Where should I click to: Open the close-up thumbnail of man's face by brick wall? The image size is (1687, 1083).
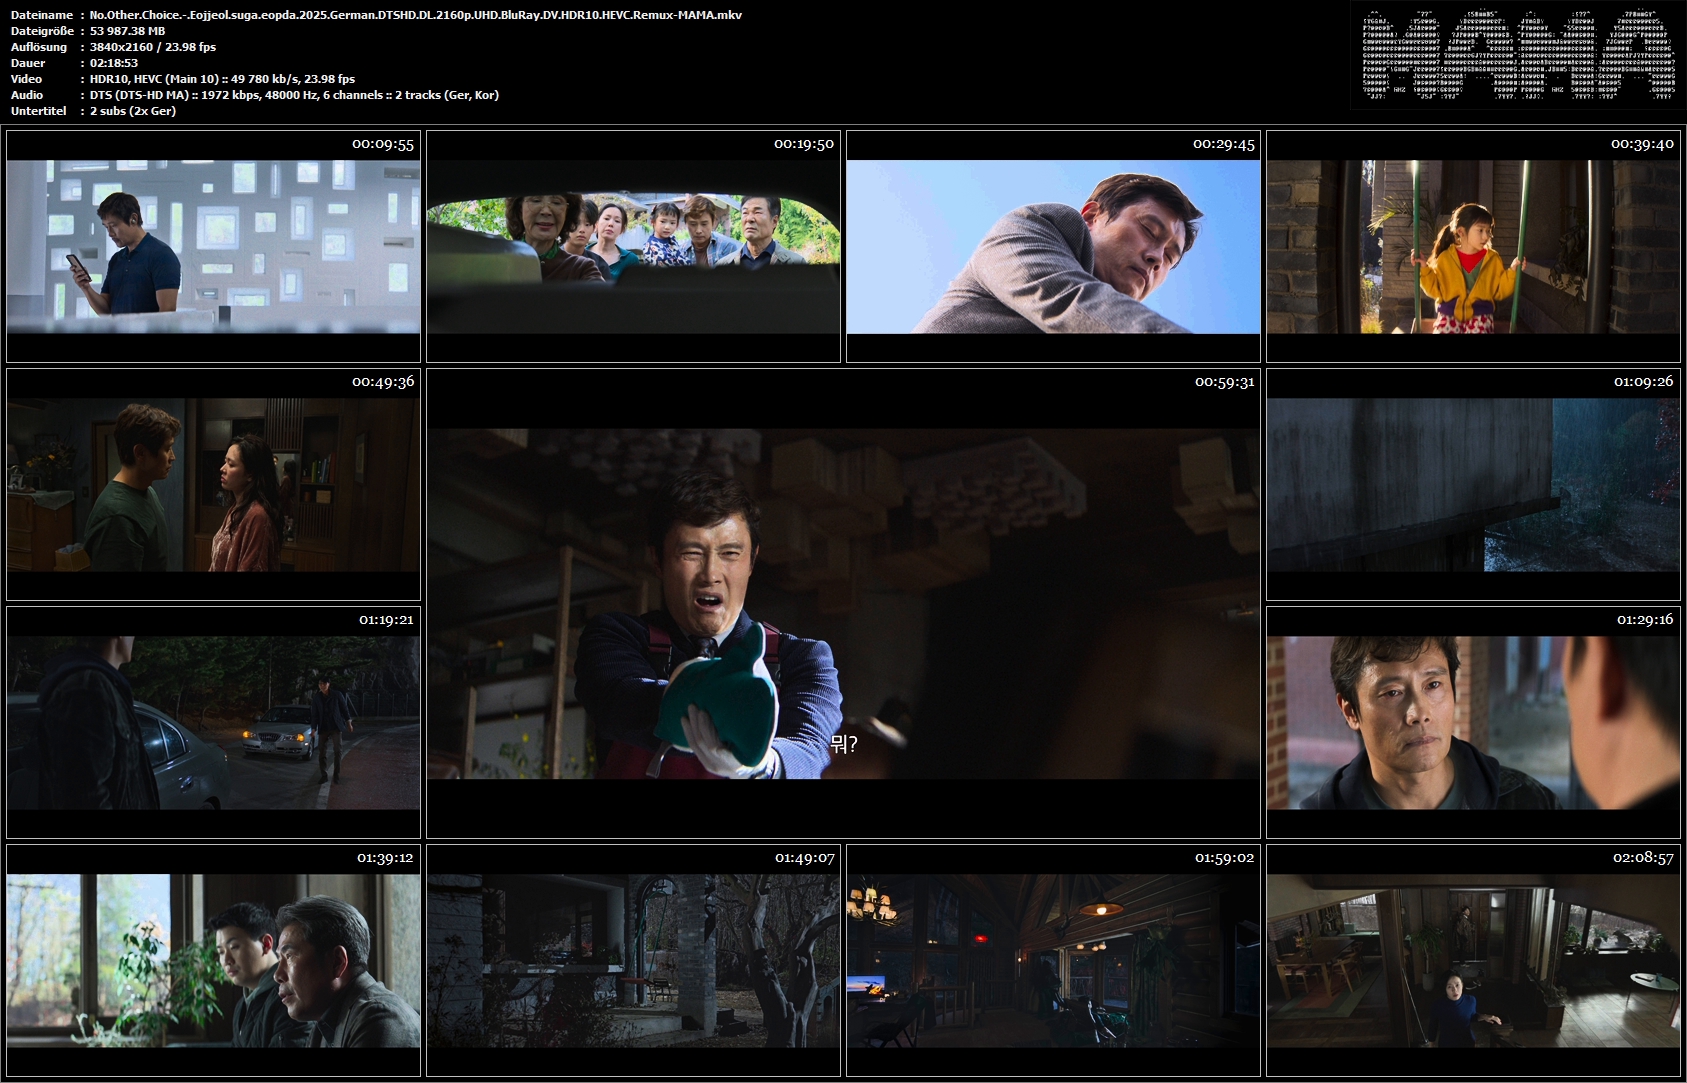1473,723
